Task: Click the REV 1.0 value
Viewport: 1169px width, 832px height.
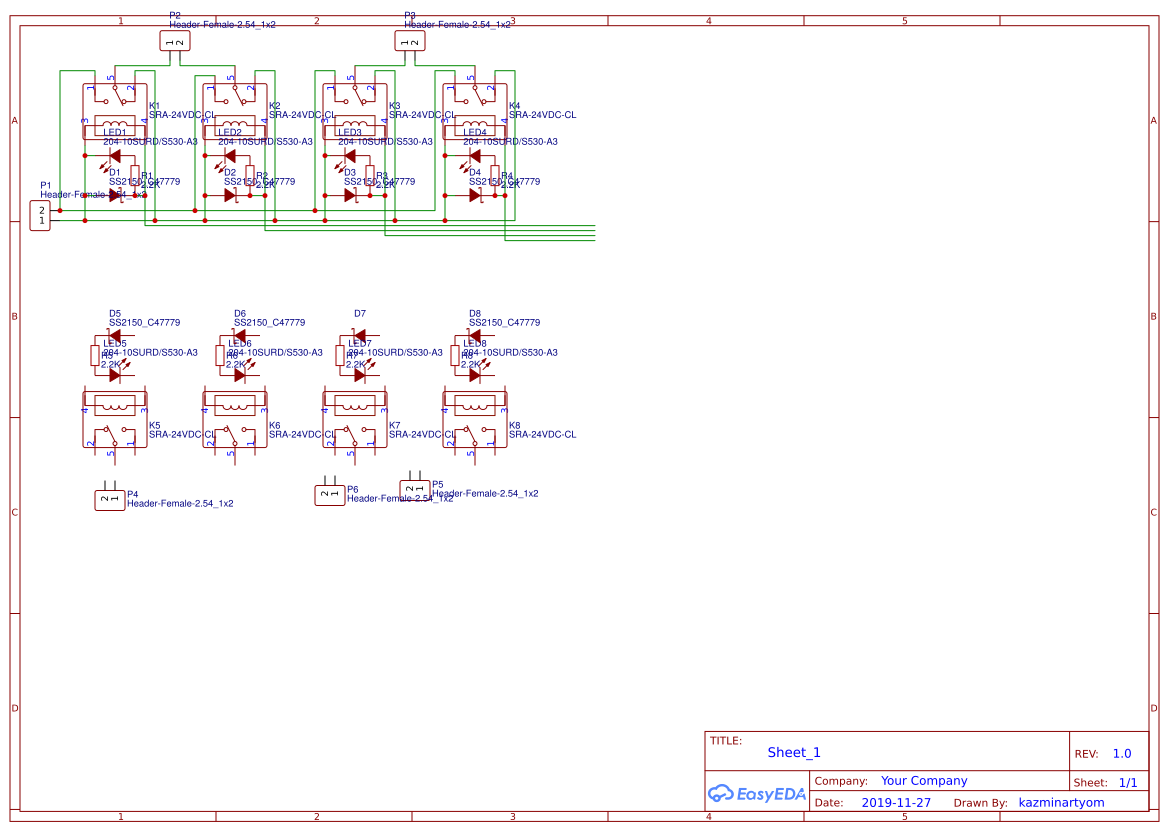Action: point(1122,754)
